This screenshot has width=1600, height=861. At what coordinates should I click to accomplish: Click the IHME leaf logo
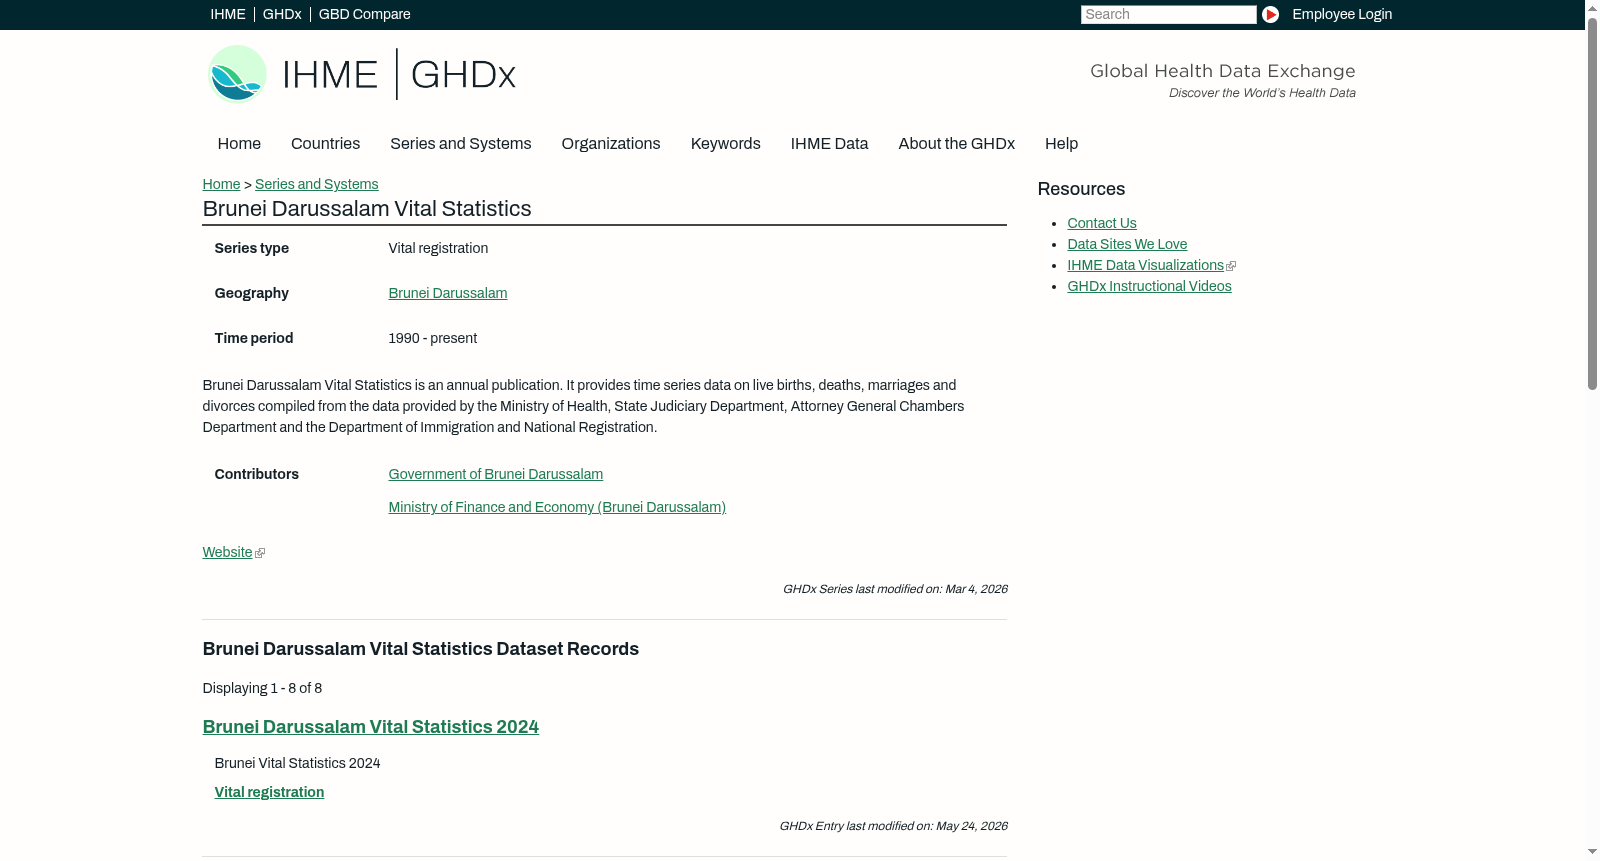[237, 74]
